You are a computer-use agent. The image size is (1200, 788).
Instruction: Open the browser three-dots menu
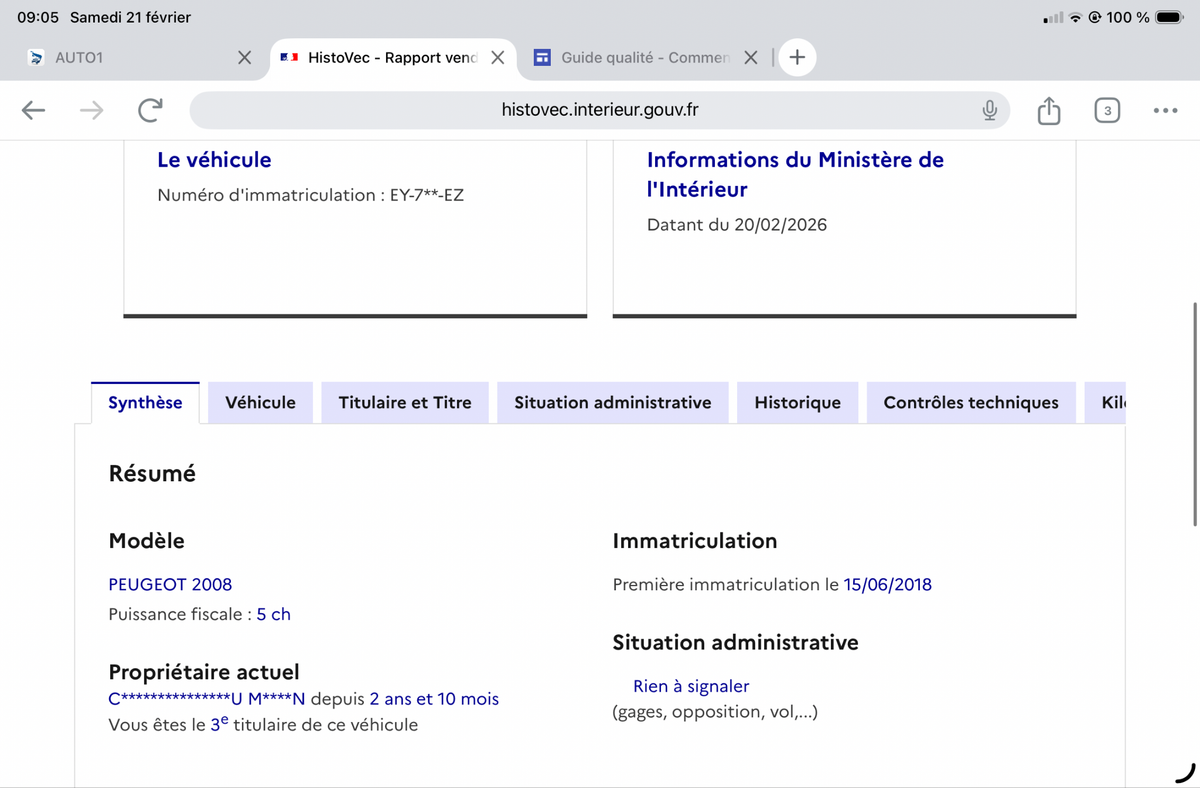tap(1165, 110)
